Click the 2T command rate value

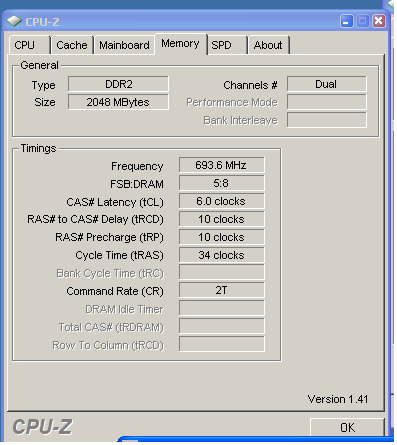click(222, 290)
